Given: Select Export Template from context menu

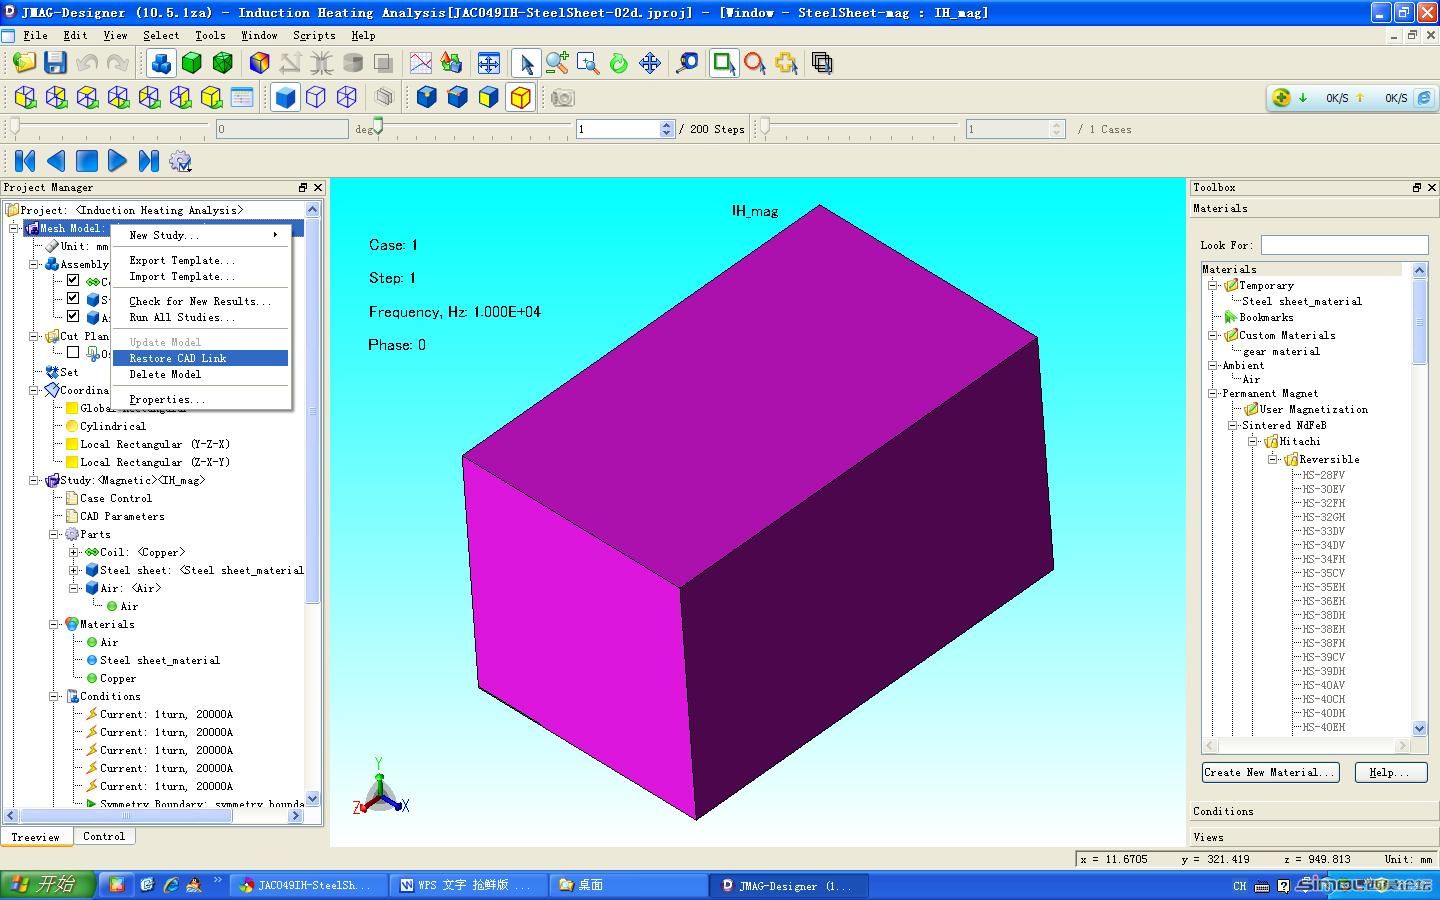Looking at the screenshot, I should [200, 260].
